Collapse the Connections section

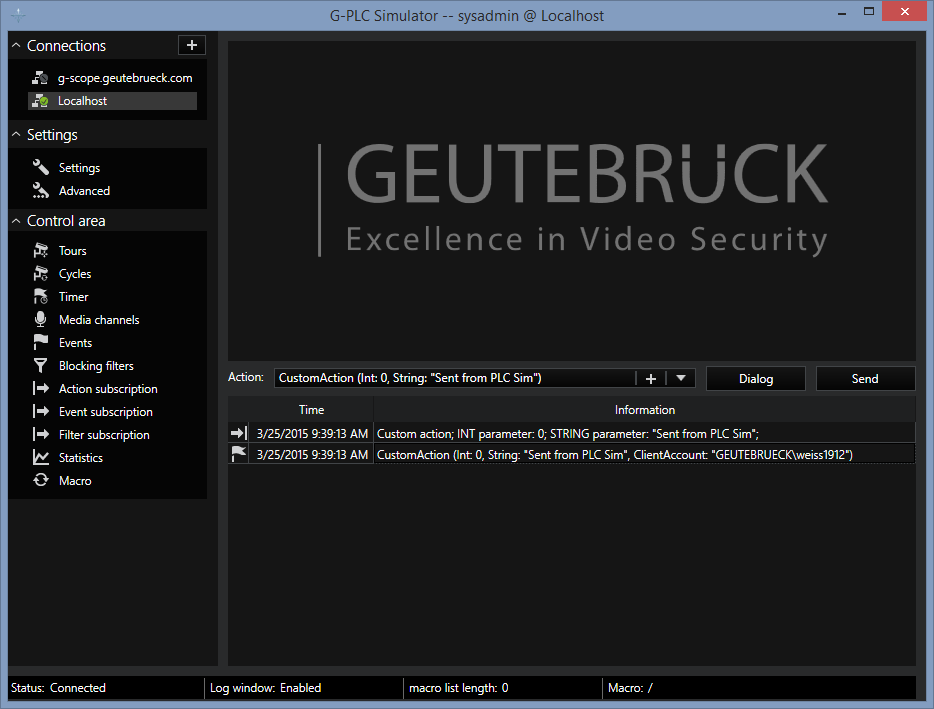coord(16,45)
